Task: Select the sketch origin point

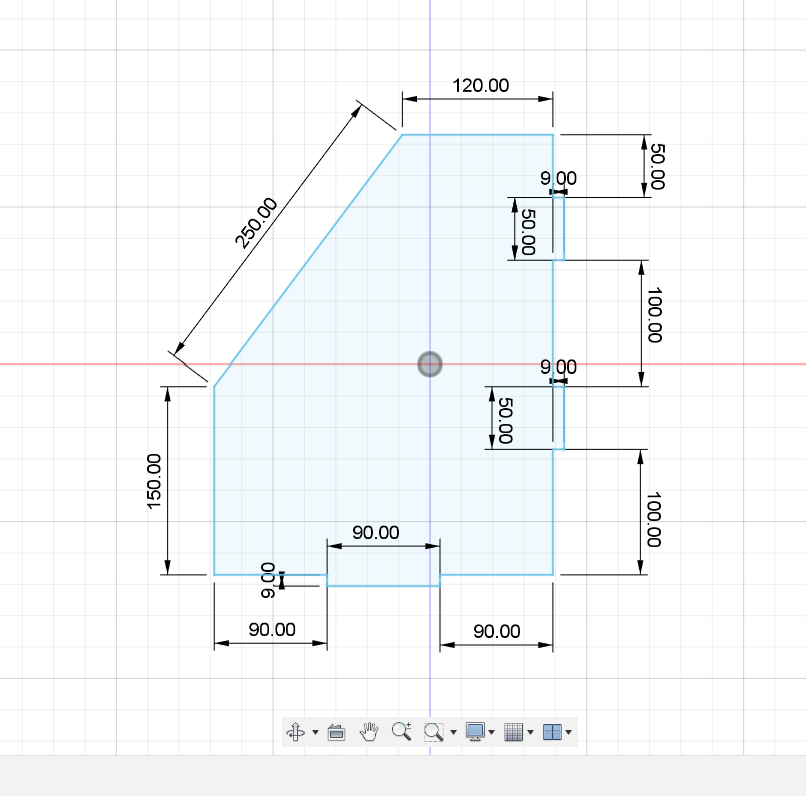Action: click(x=430, y=364)
